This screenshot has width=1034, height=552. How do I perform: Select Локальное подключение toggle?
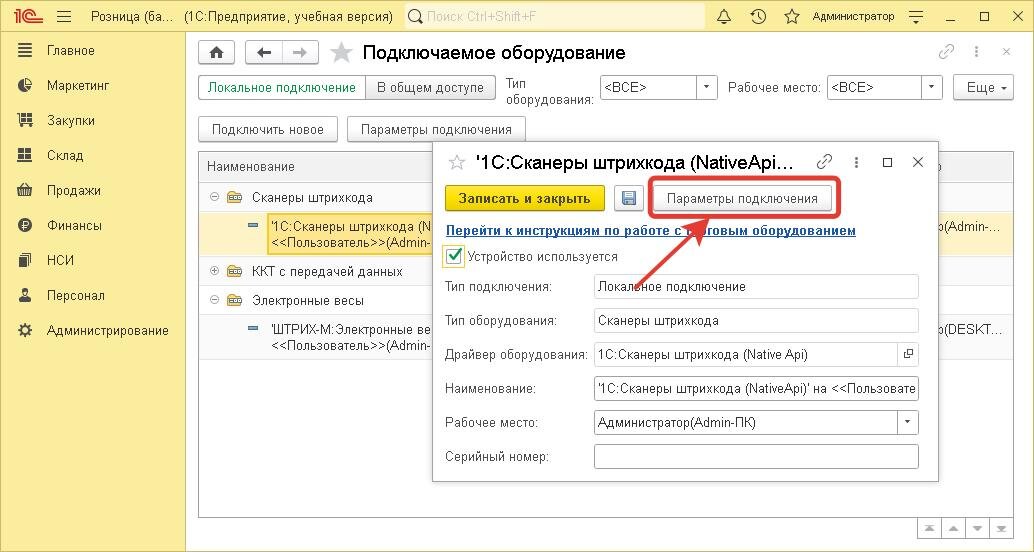(282, 88)
